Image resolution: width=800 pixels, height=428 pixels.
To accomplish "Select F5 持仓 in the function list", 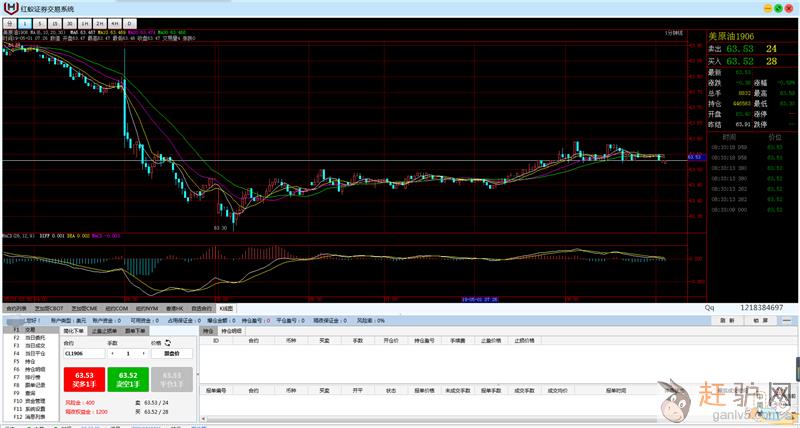I will (30, 361).
